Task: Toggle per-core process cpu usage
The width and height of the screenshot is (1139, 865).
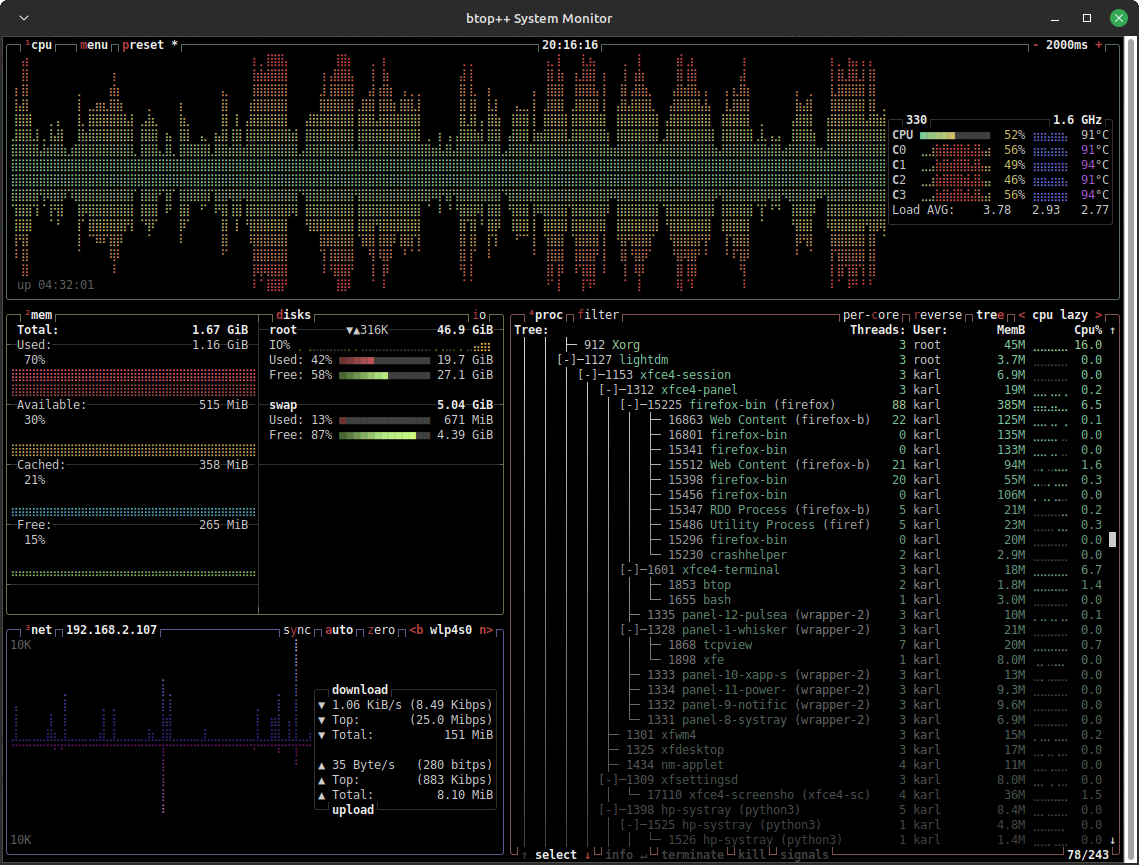Action: (871, 315)
